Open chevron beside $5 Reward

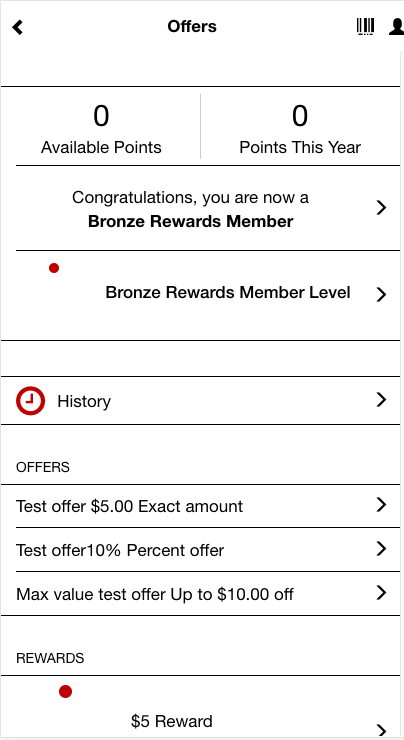(381, 730)
